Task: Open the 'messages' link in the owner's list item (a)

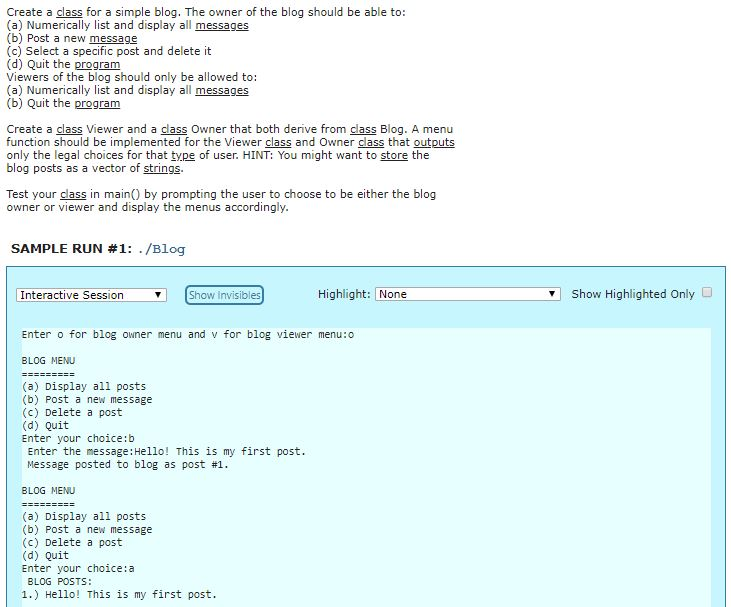Action: pyautogui.click(x=221, y=25)
